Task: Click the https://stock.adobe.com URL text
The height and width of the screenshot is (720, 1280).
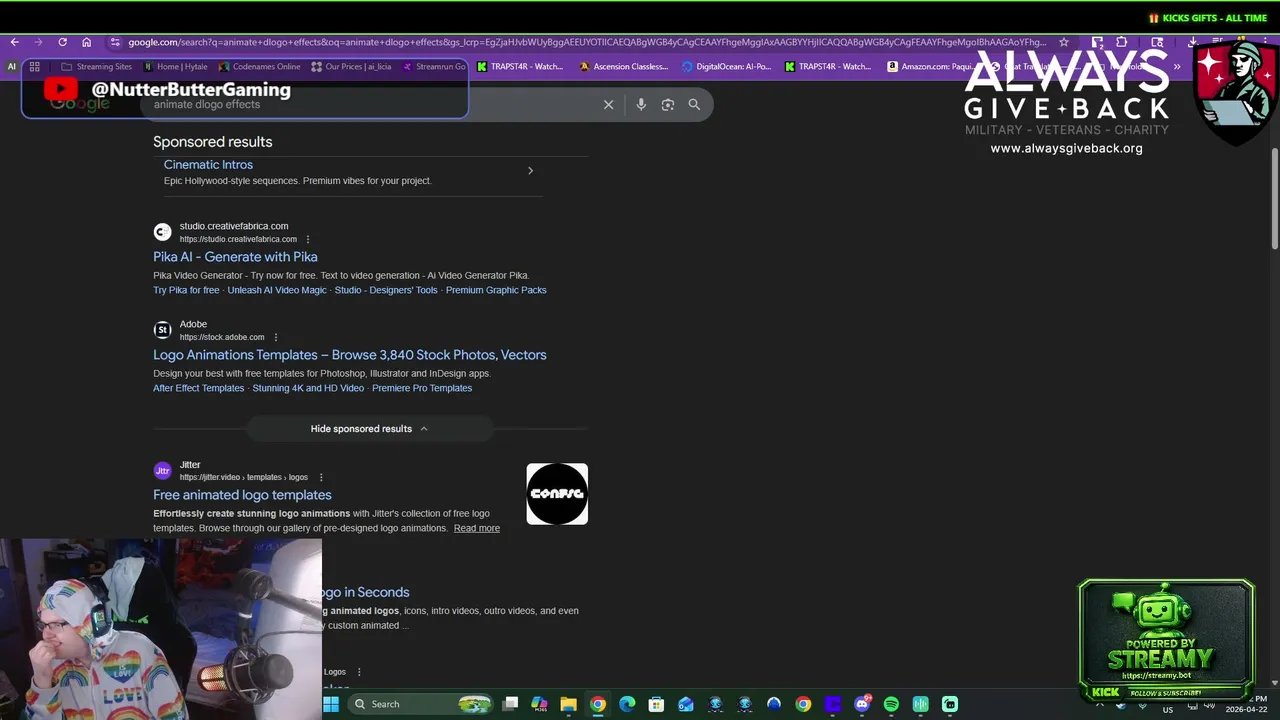Action: (x=222, y=337)
